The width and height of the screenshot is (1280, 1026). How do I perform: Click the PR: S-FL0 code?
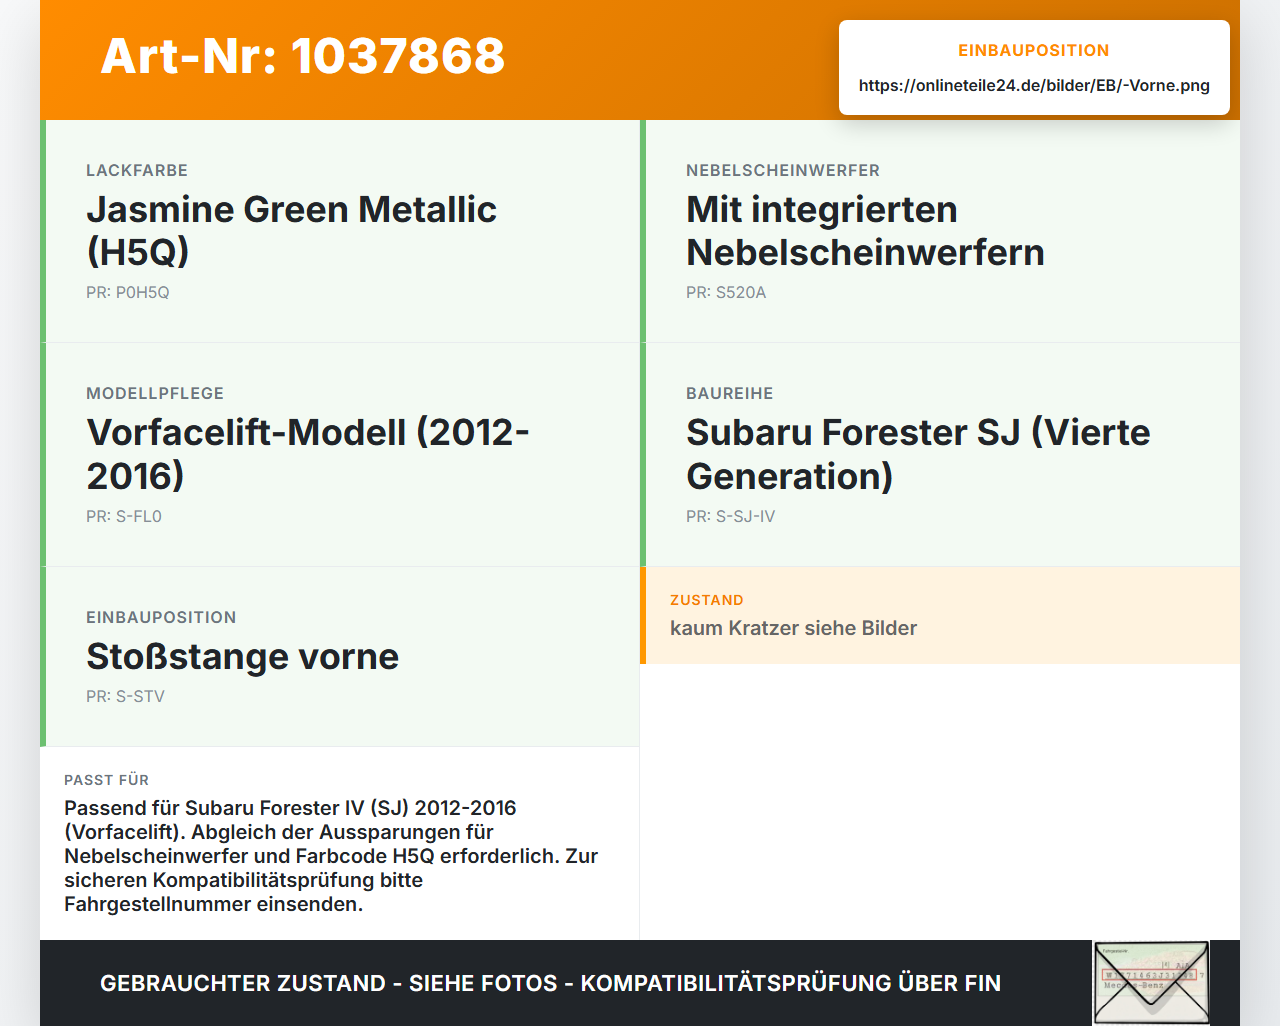click(124, 517)
